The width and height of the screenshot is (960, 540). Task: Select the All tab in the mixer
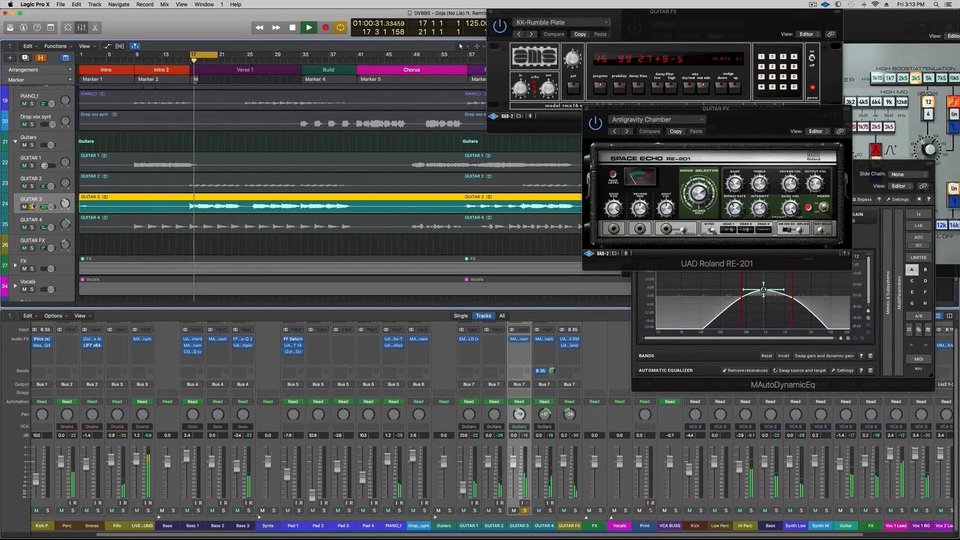(501, 316)
